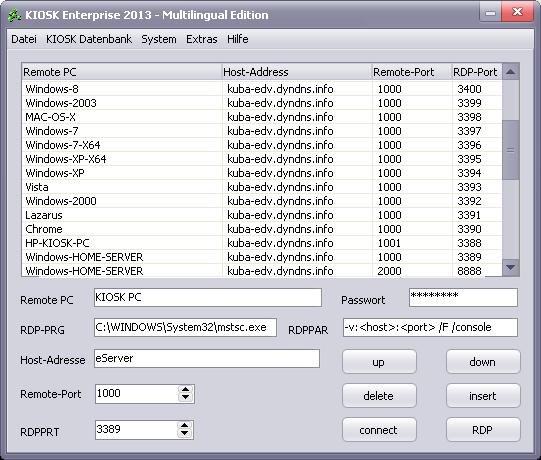Image resolution: width=541 pixels, height=460 pixels.
Task: Select the HP-KIOSK-PC entry
Action: tap(262, 243)
